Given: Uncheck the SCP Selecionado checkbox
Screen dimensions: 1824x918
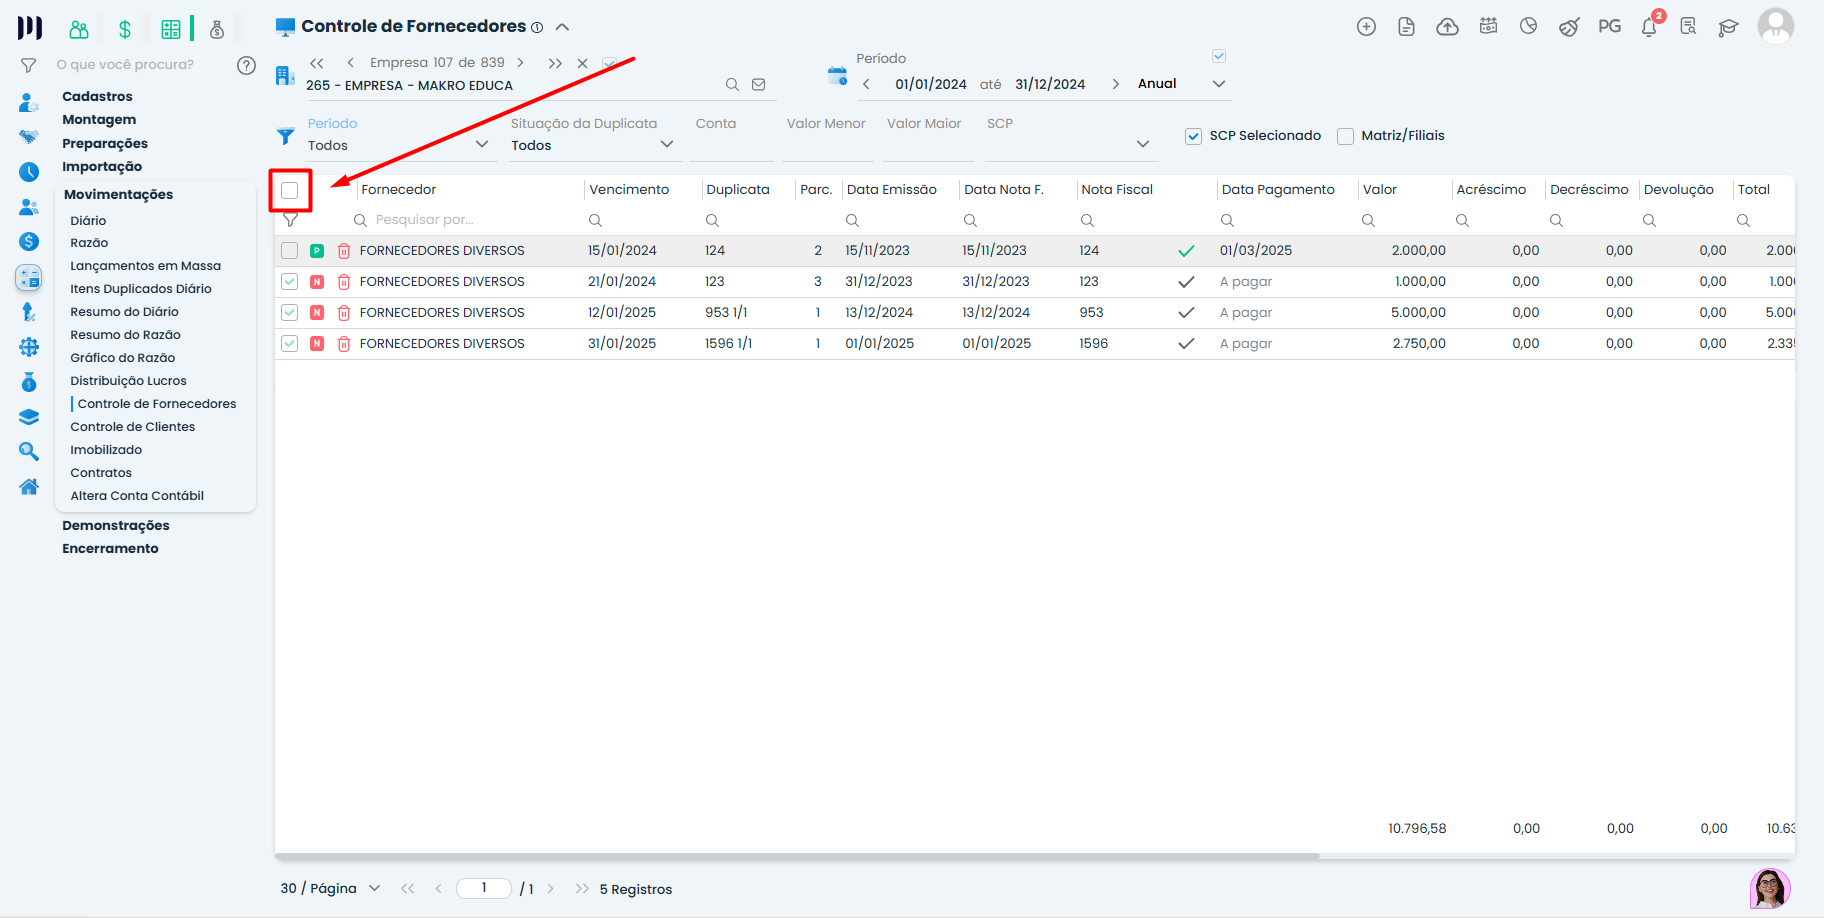Looking at the screenshot, I should [x=1193, y=136].
